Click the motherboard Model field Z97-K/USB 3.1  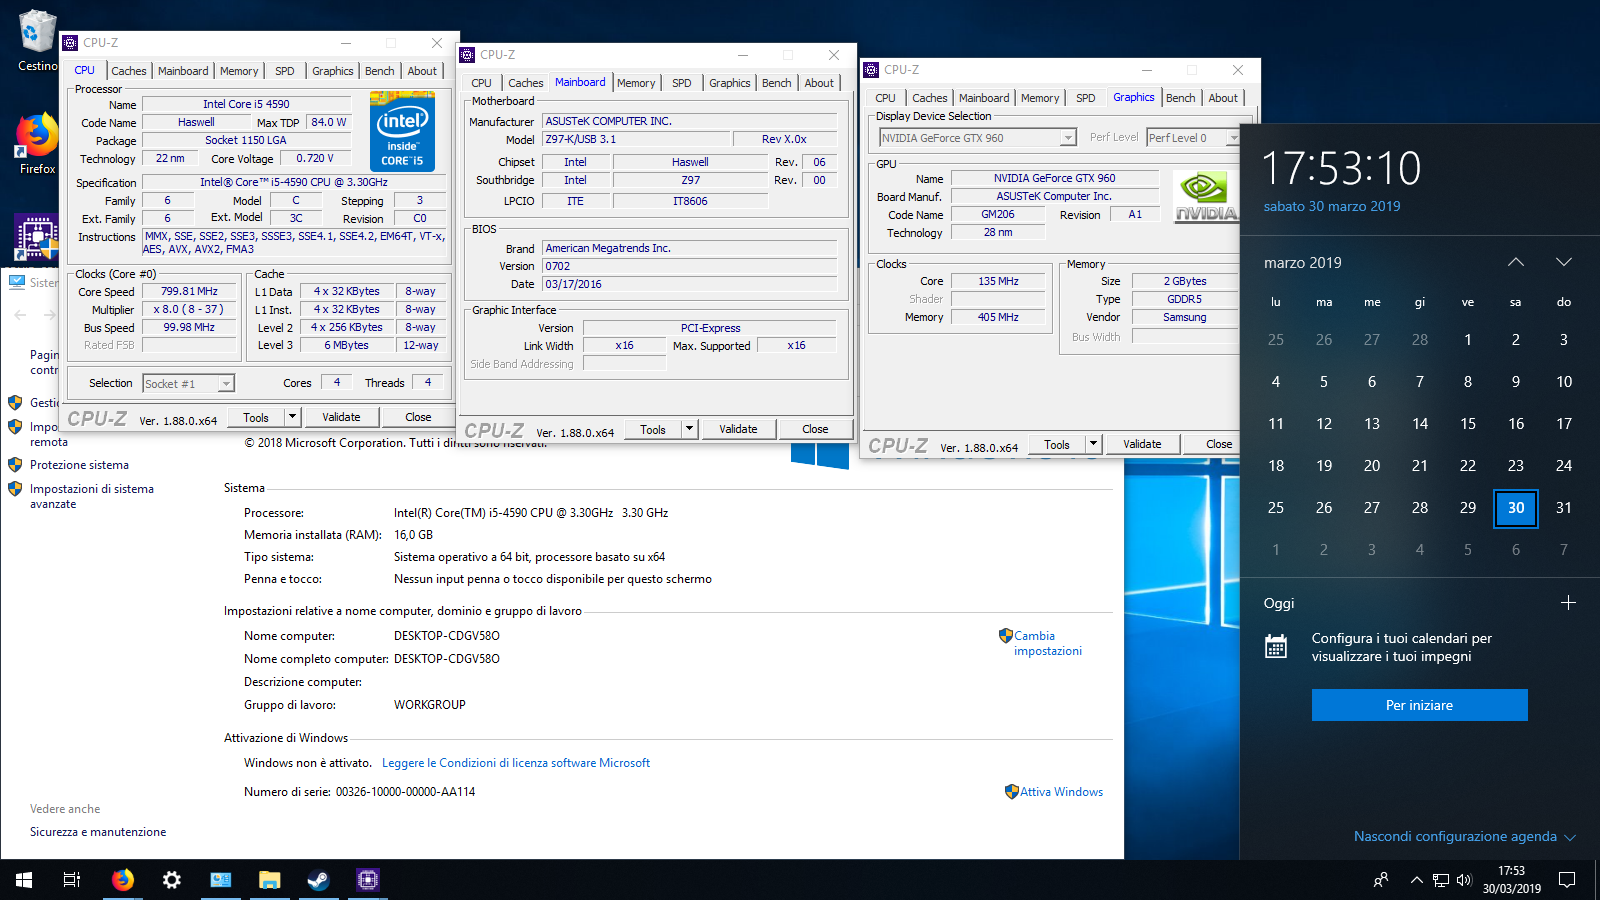[636, 139]
